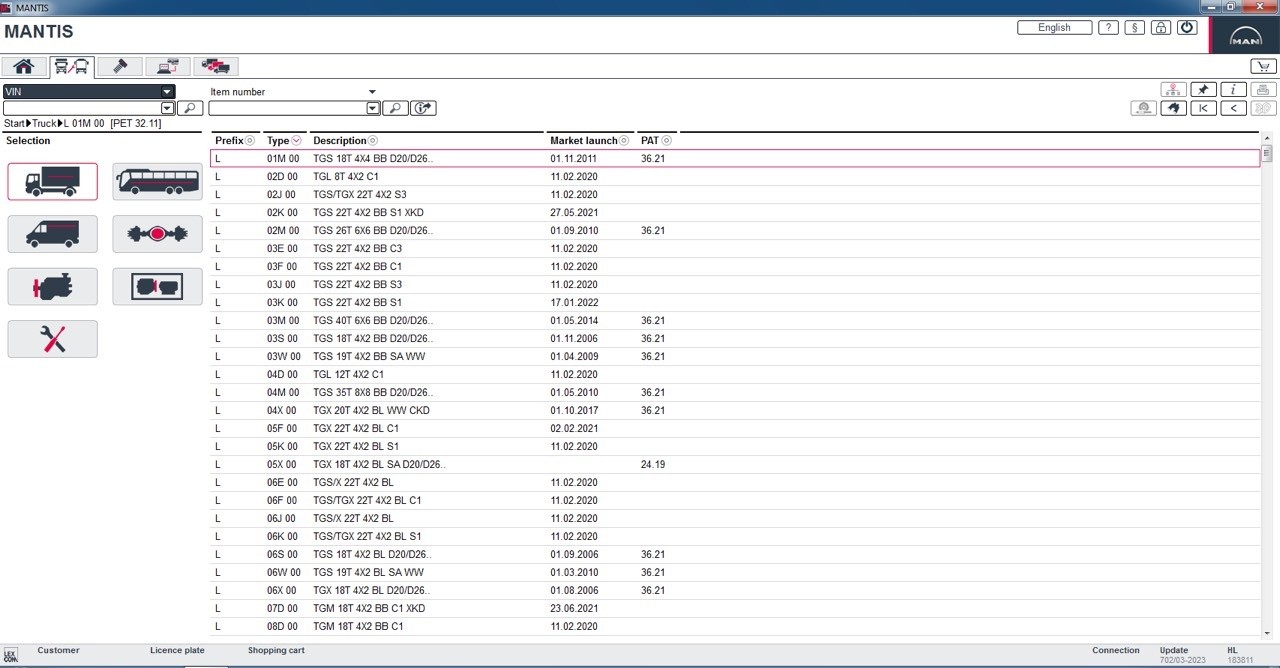This screenshot has height=668, width=1280.
Task: Open the shopping cart icon
Action: point(1263,67)
